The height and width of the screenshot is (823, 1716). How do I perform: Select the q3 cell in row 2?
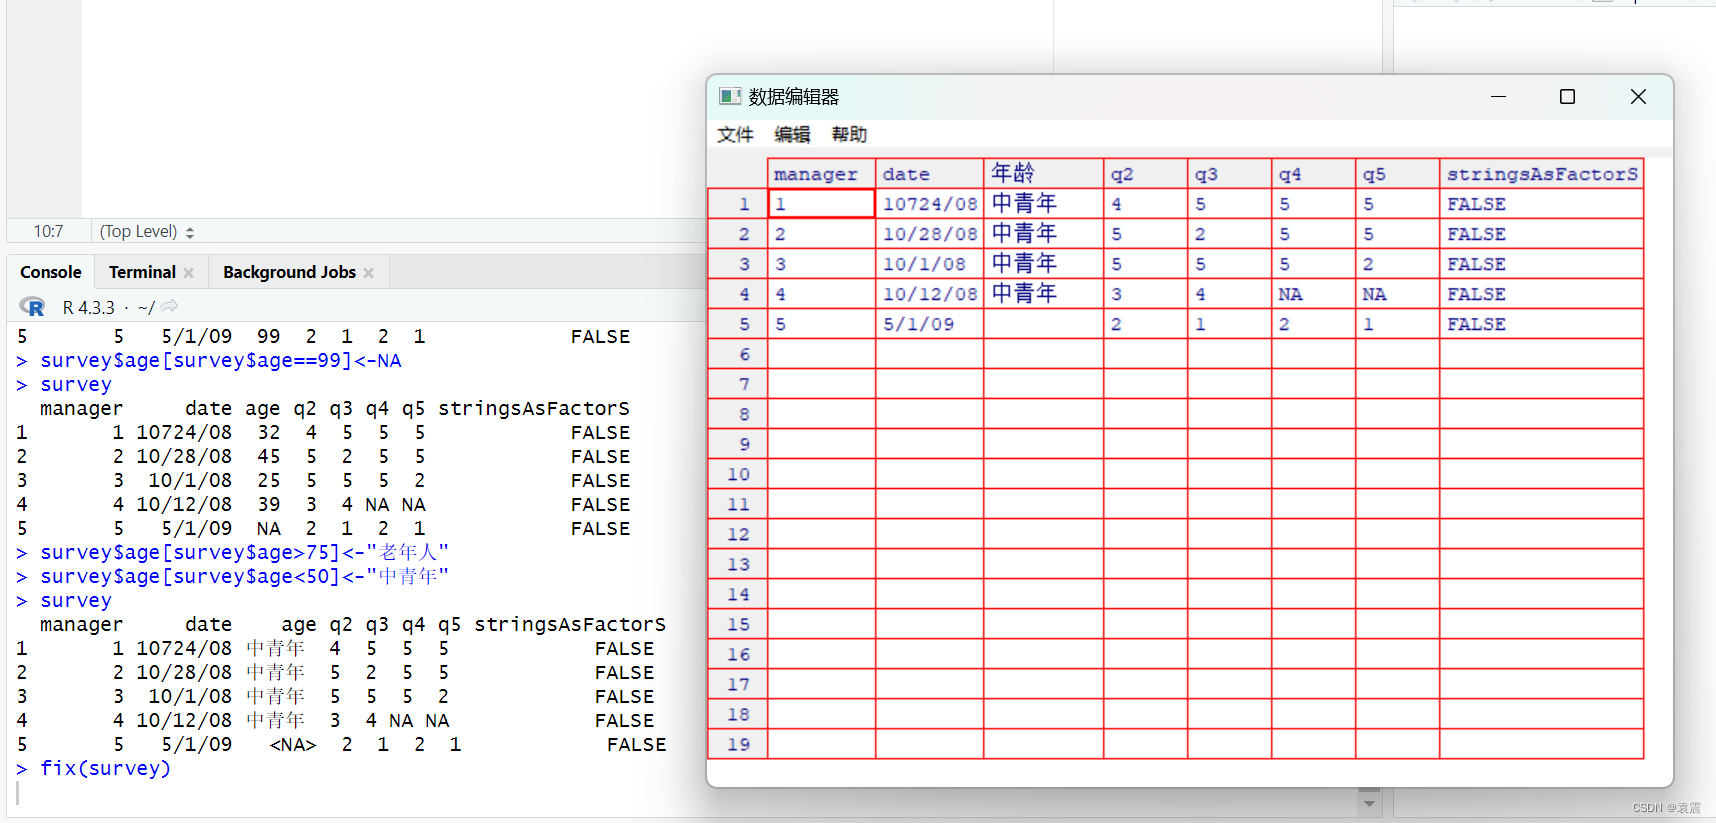(x=1229, y=233)
